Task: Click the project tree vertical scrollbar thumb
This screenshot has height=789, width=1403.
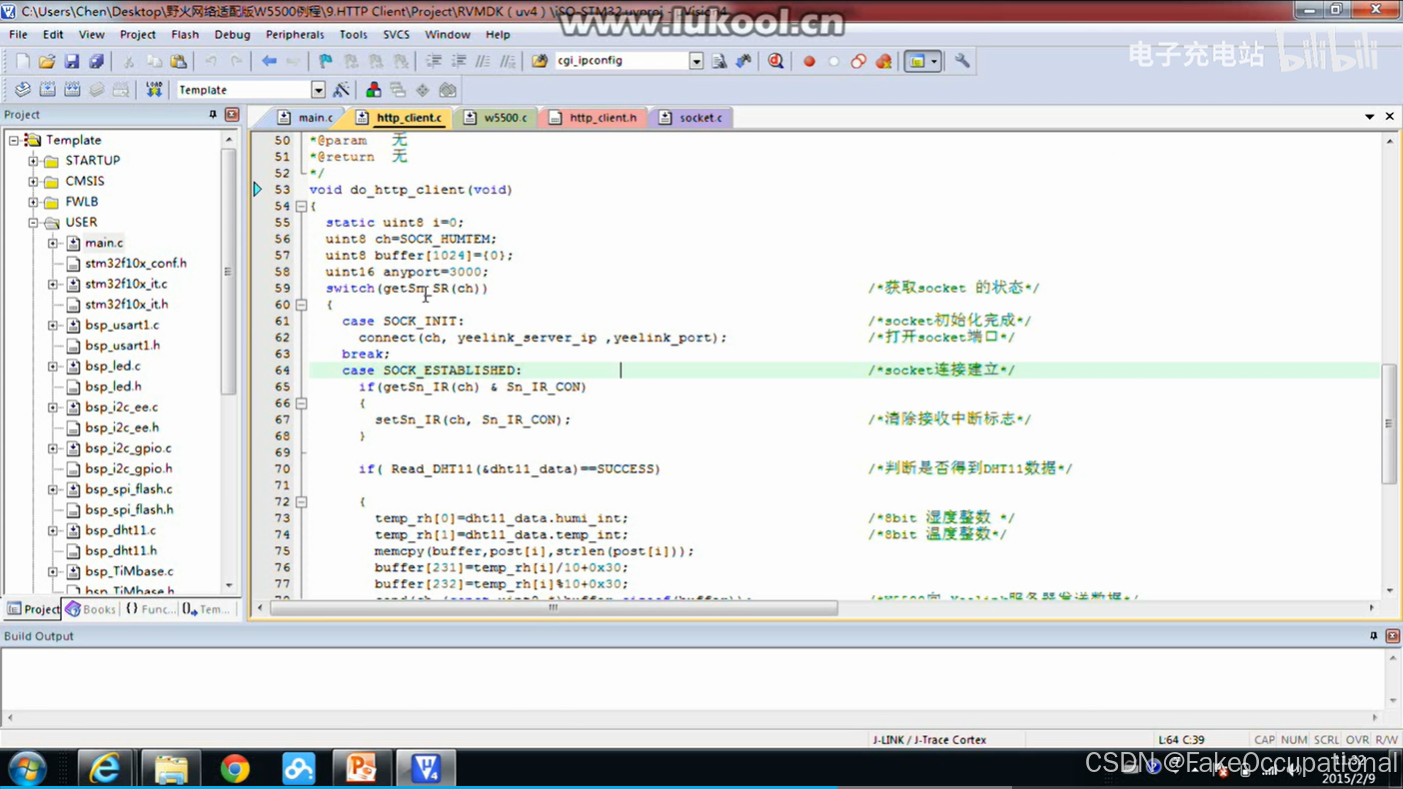Action: tap(229, 272)
